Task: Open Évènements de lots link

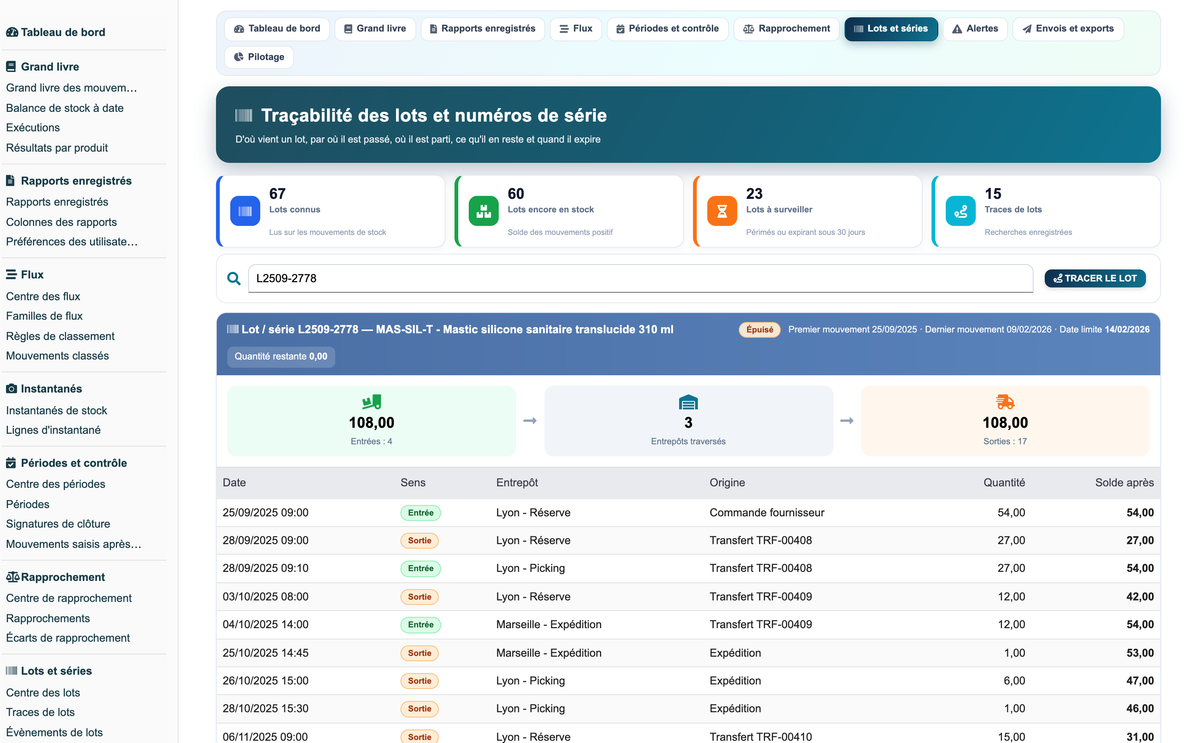Action: pos(54,732)
